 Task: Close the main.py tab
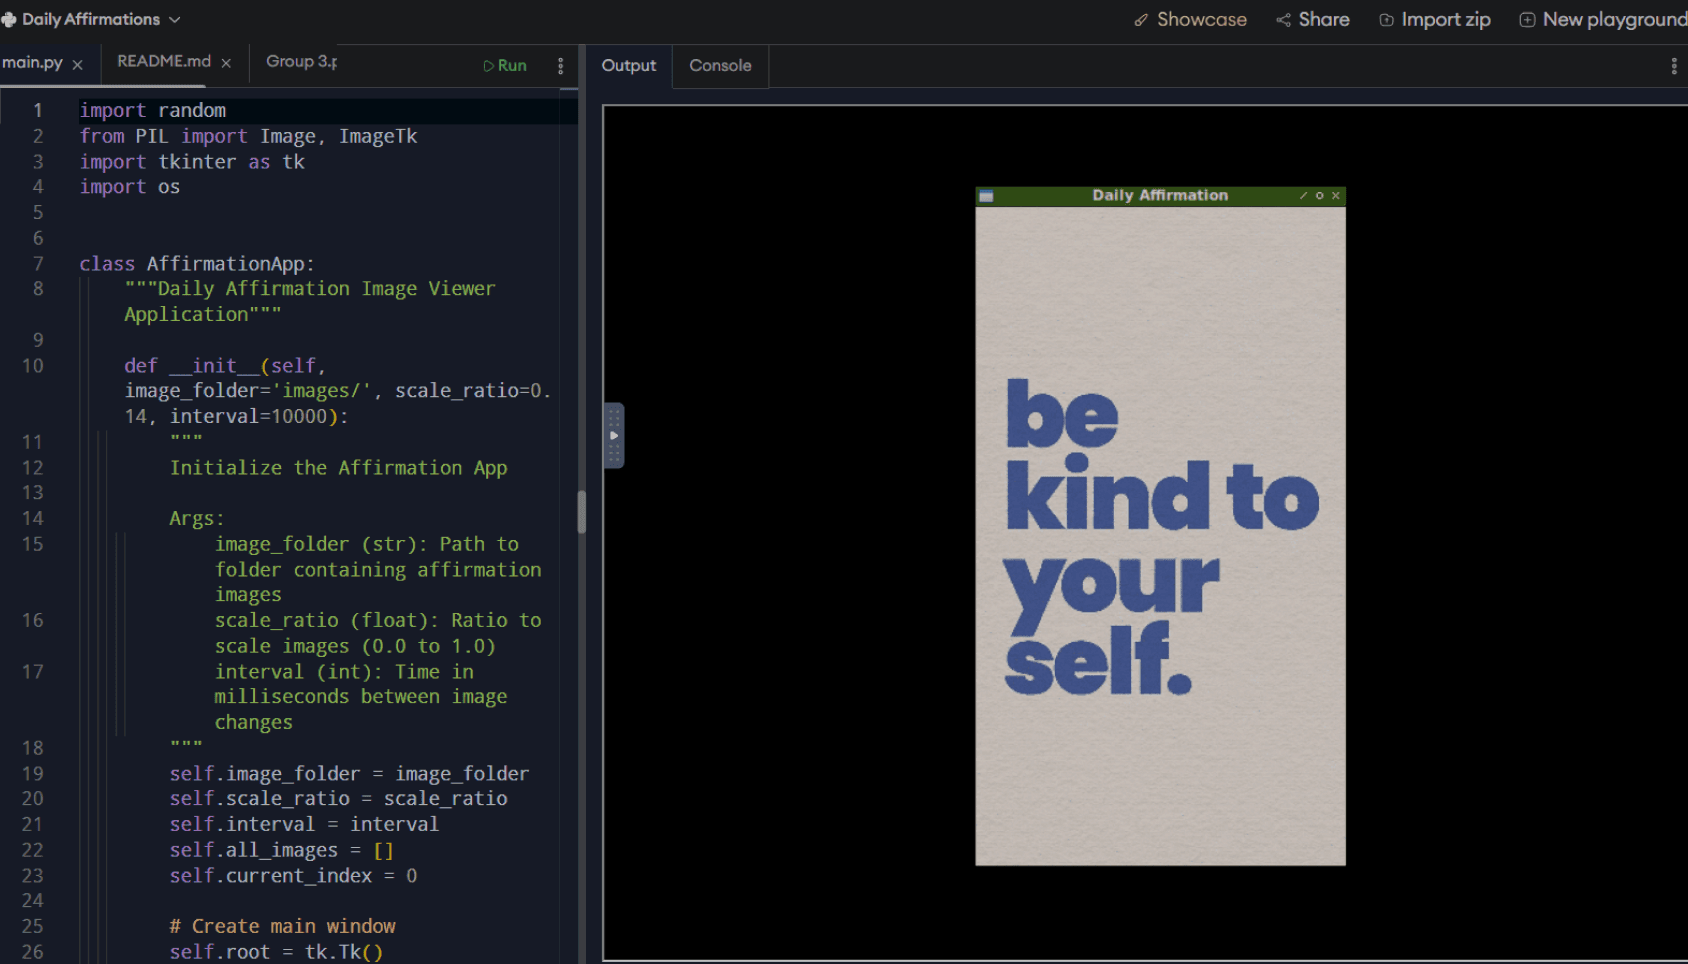pos(77,64)
